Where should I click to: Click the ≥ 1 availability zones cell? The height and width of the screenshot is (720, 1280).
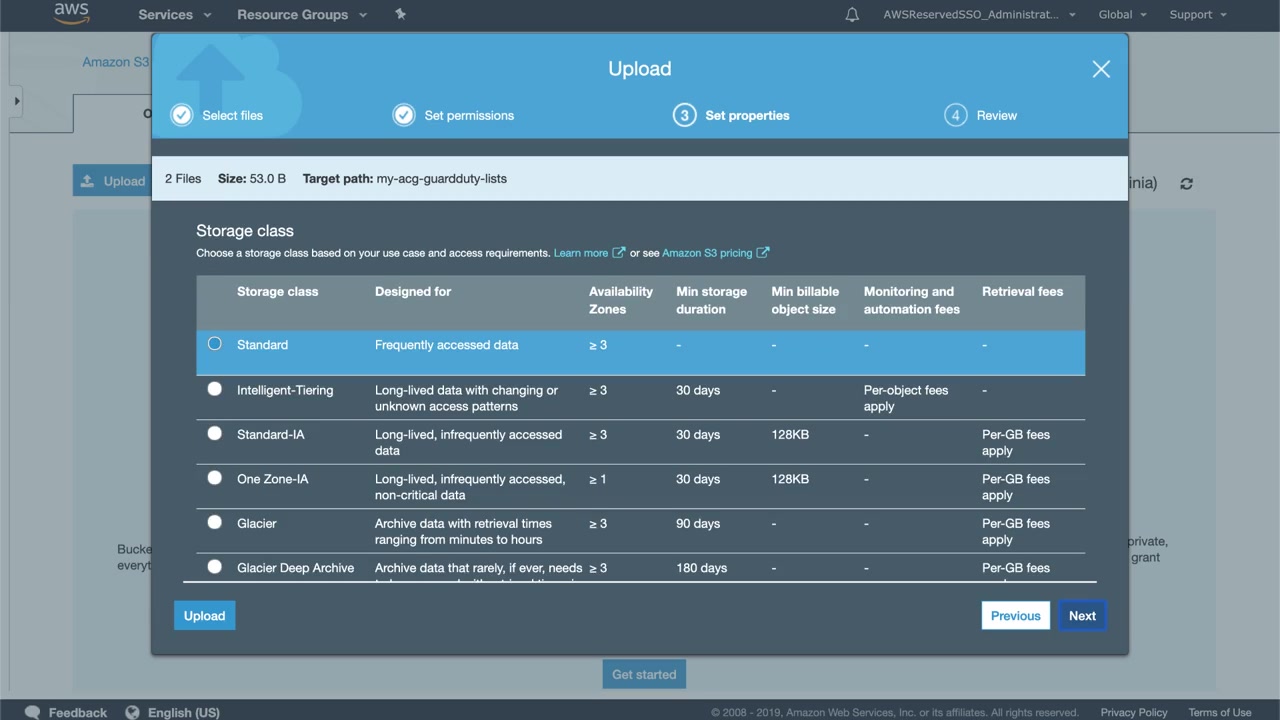(598, 479)
